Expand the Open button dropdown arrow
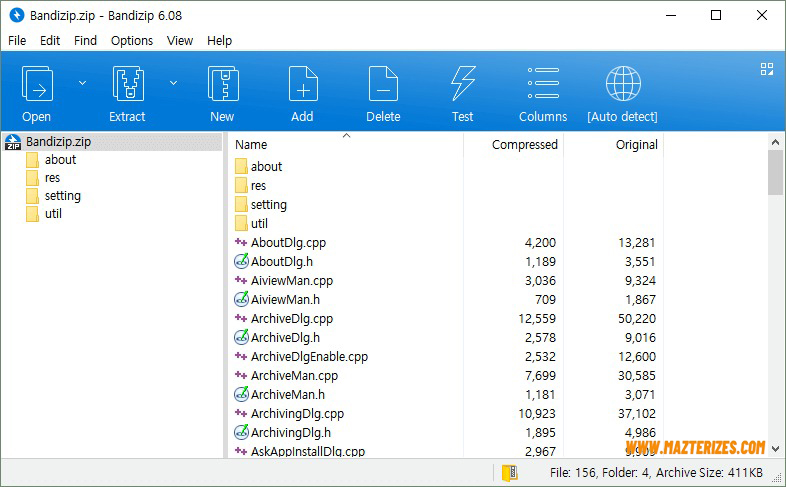786x487 pixels. [83, 83]
